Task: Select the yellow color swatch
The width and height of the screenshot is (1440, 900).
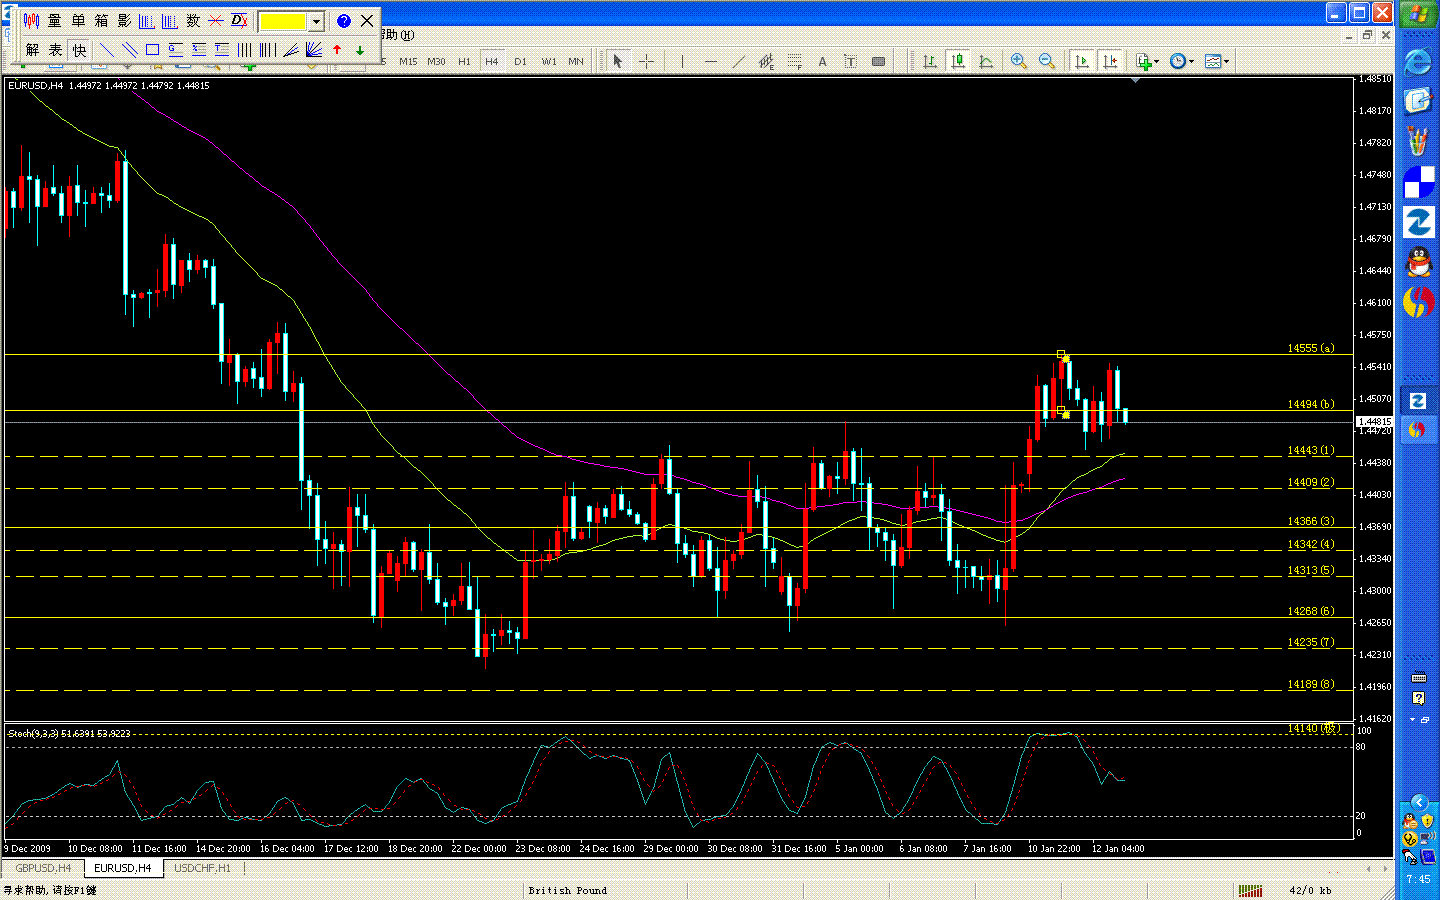Action: point(283,21)
